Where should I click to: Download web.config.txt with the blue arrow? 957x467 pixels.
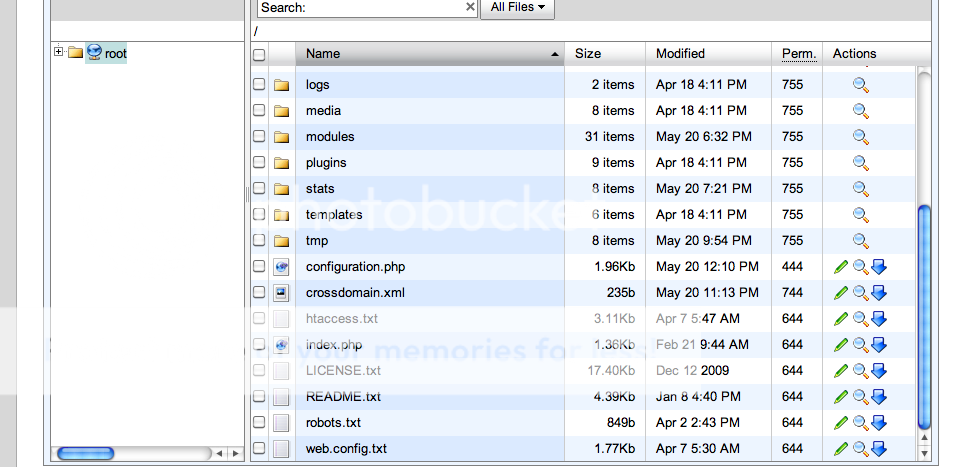point(879,449)
